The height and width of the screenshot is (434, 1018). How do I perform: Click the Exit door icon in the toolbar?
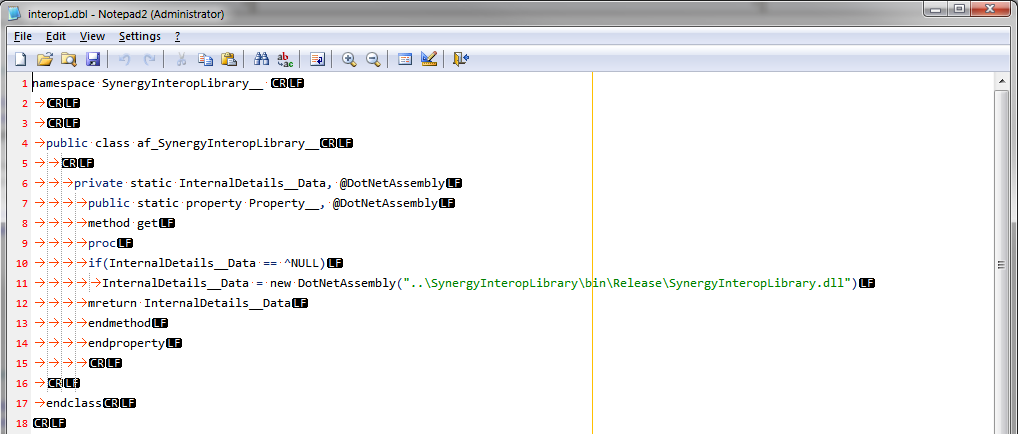[x=461, y=59]
